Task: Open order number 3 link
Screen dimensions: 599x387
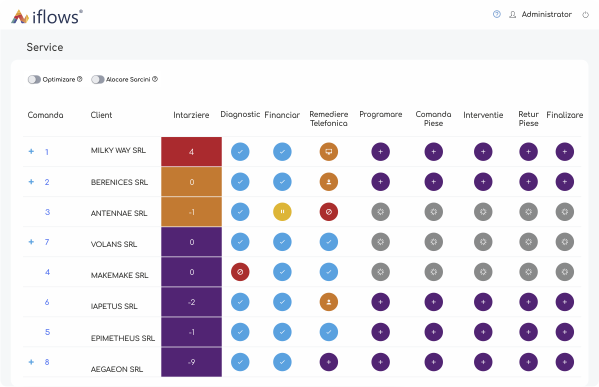Action: click(47, 212)
